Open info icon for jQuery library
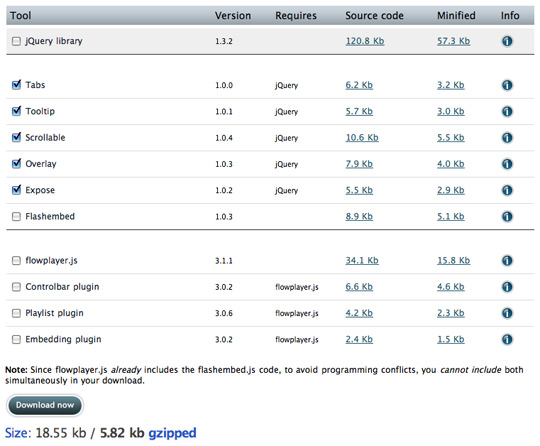540x446 pixels. (507, 41)
